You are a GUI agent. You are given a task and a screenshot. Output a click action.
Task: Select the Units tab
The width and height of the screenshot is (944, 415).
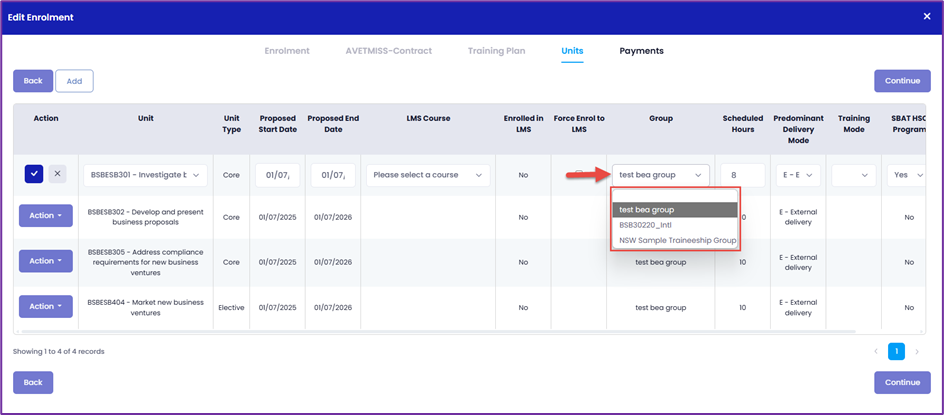(x=572, y=51)
